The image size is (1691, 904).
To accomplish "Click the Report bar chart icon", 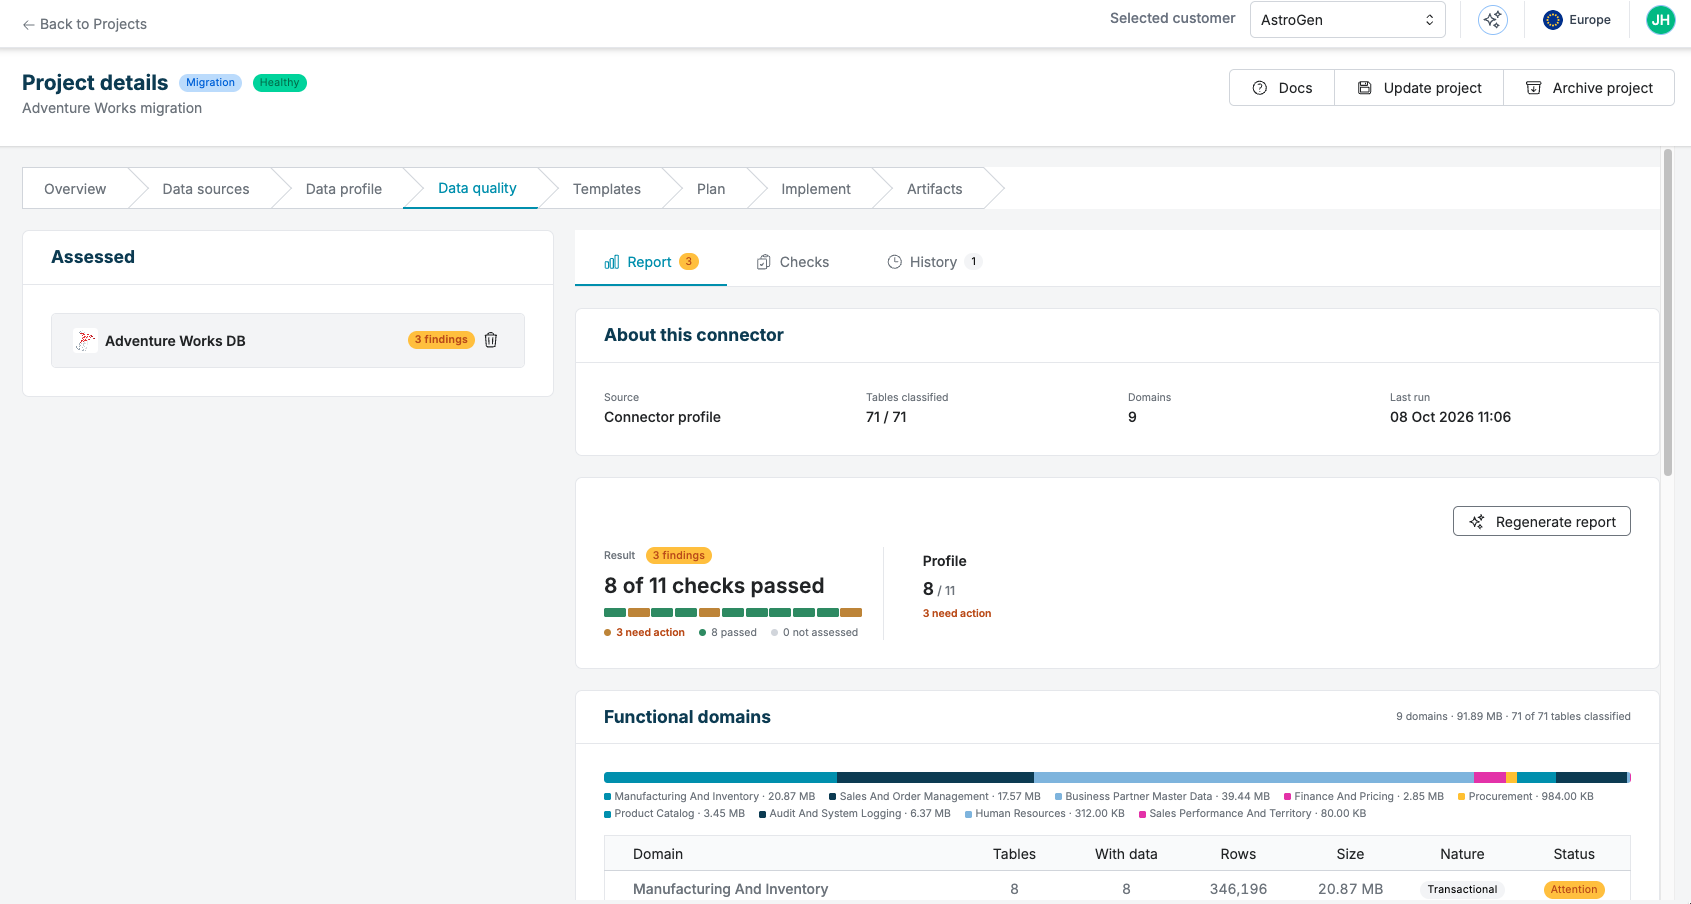I will (x=612, y=262).
